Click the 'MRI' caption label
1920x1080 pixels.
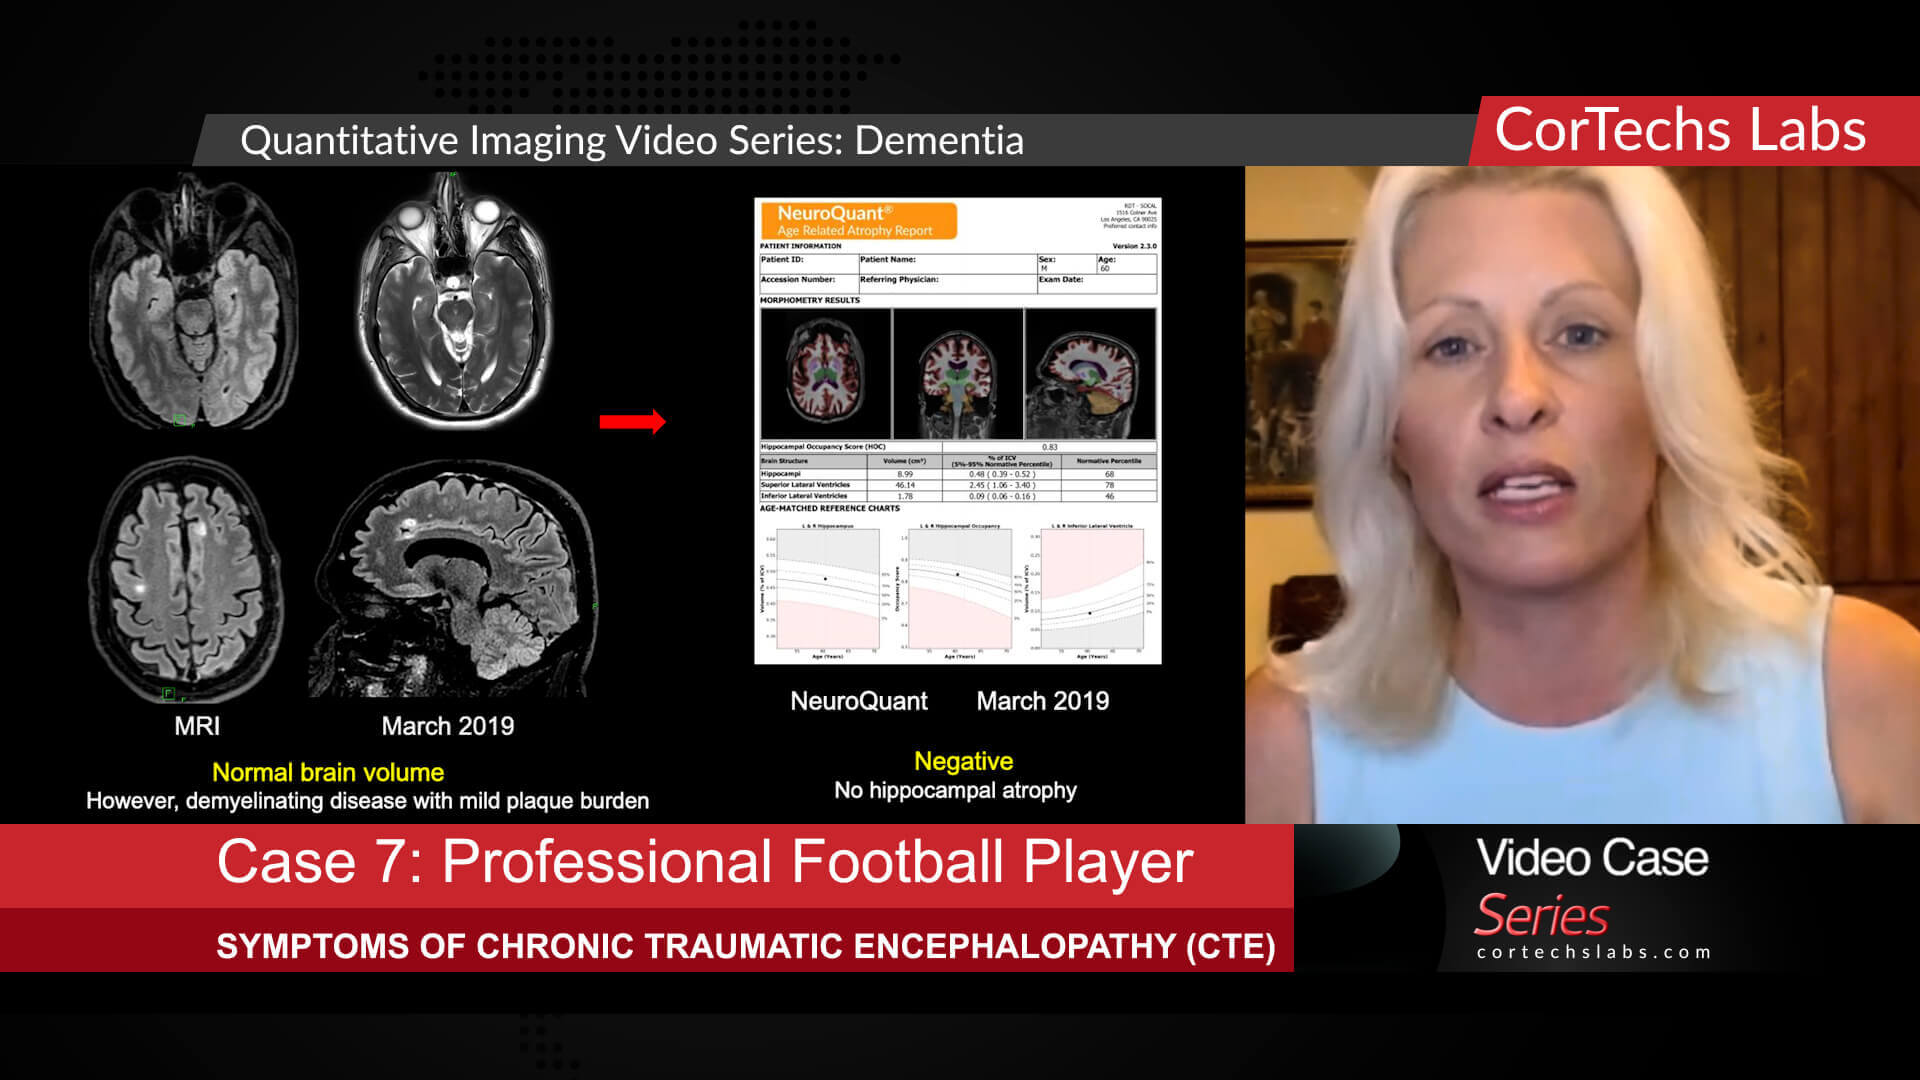197,726
